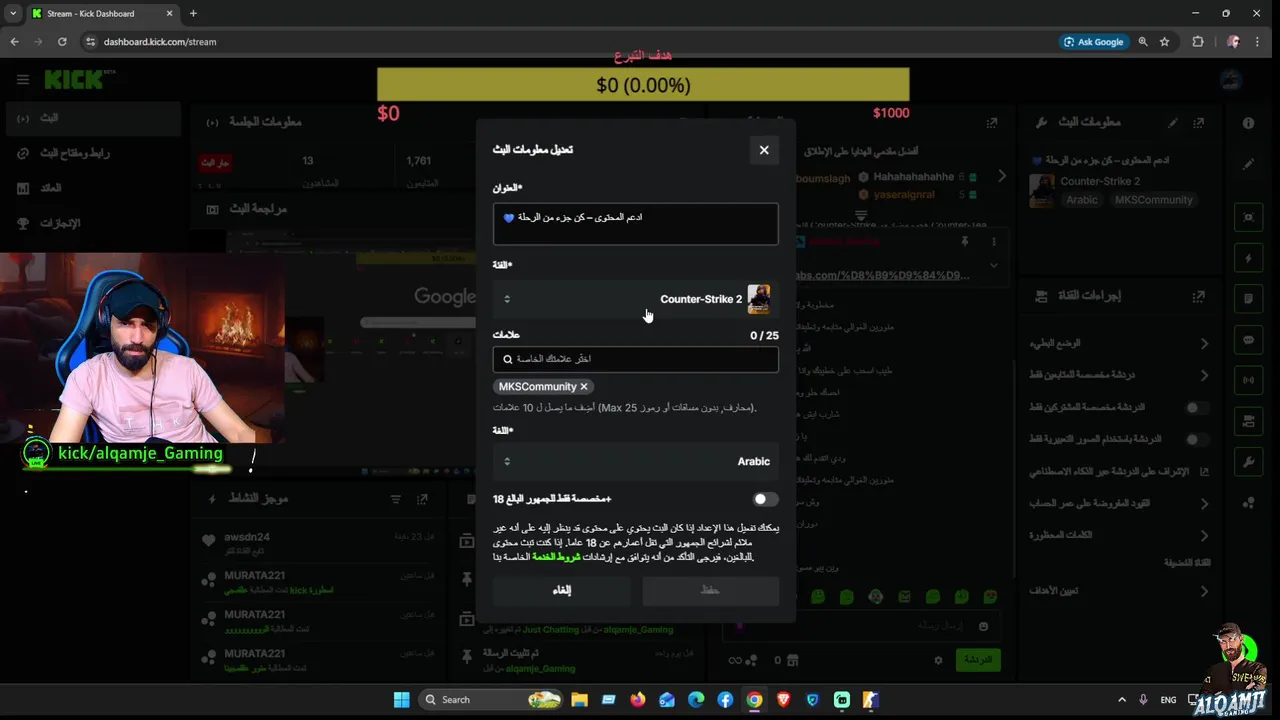Open AI chat moderation external link
Viewport: 1280px width, 720px height.
1204,471
